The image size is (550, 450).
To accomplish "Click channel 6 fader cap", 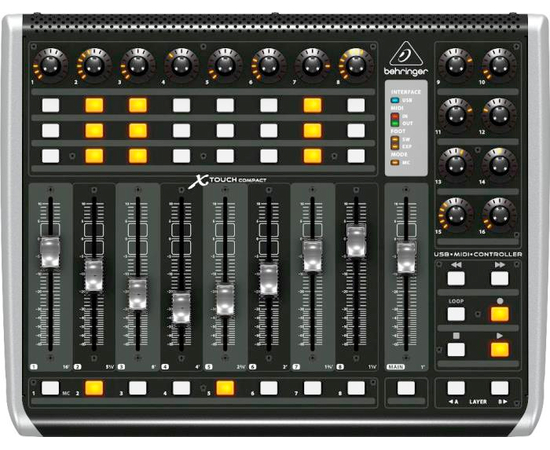I will (269, 280).
